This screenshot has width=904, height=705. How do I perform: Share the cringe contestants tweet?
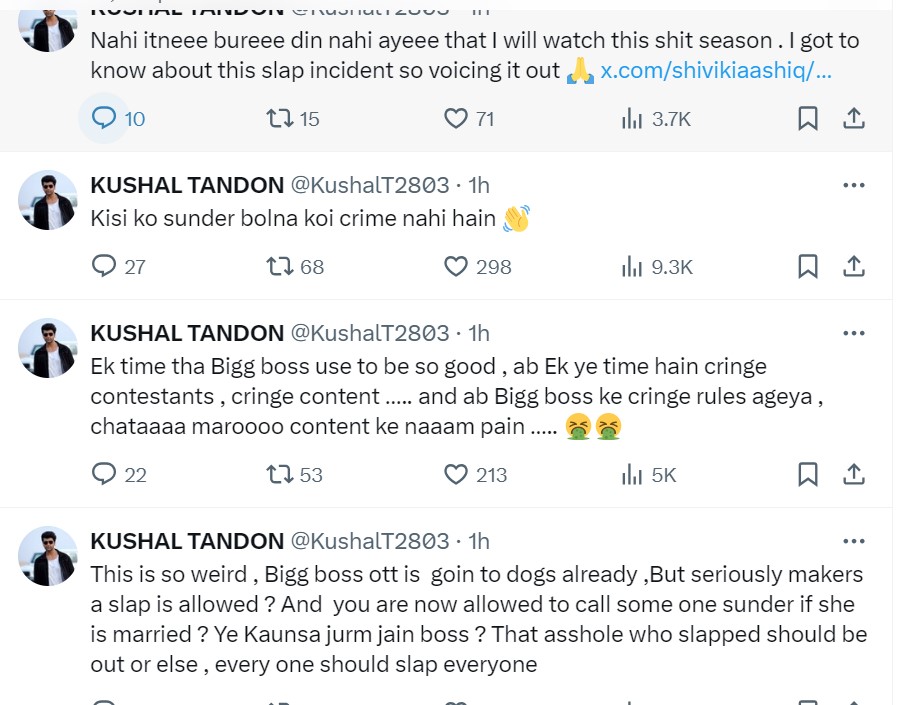point(854,474)
